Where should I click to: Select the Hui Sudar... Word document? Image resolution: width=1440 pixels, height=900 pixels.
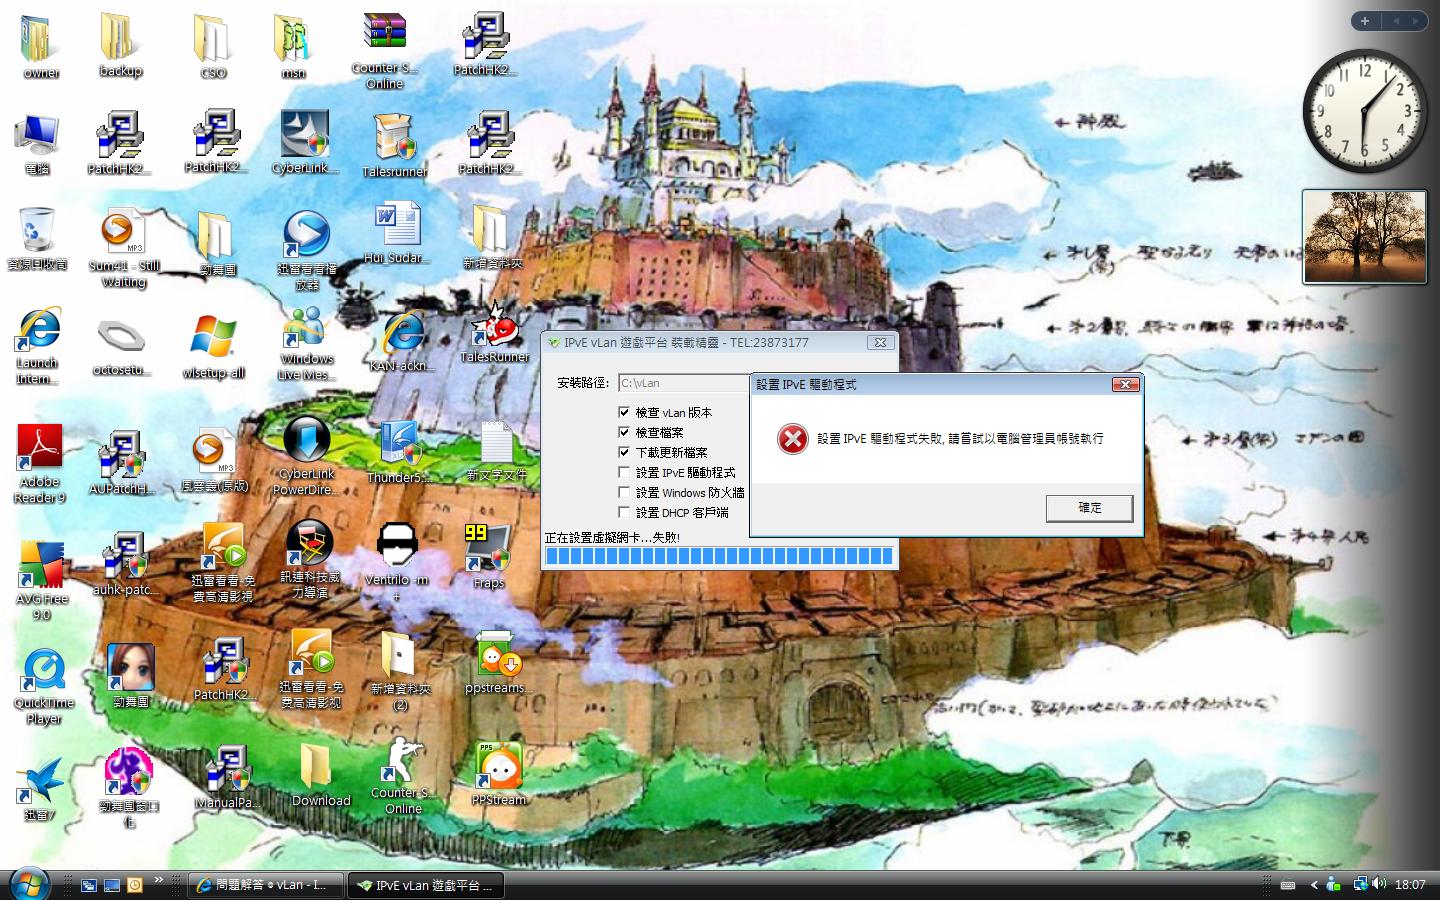(396, 234)
